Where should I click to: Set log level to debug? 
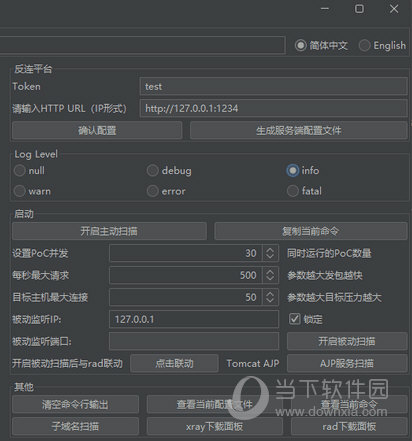tap(152, 171)
